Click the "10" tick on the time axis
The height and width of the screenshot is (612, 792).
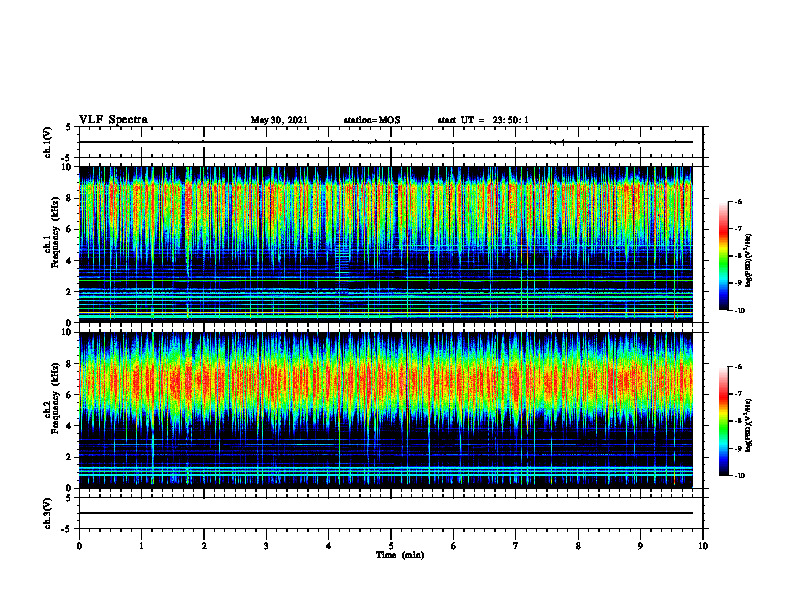703,546
